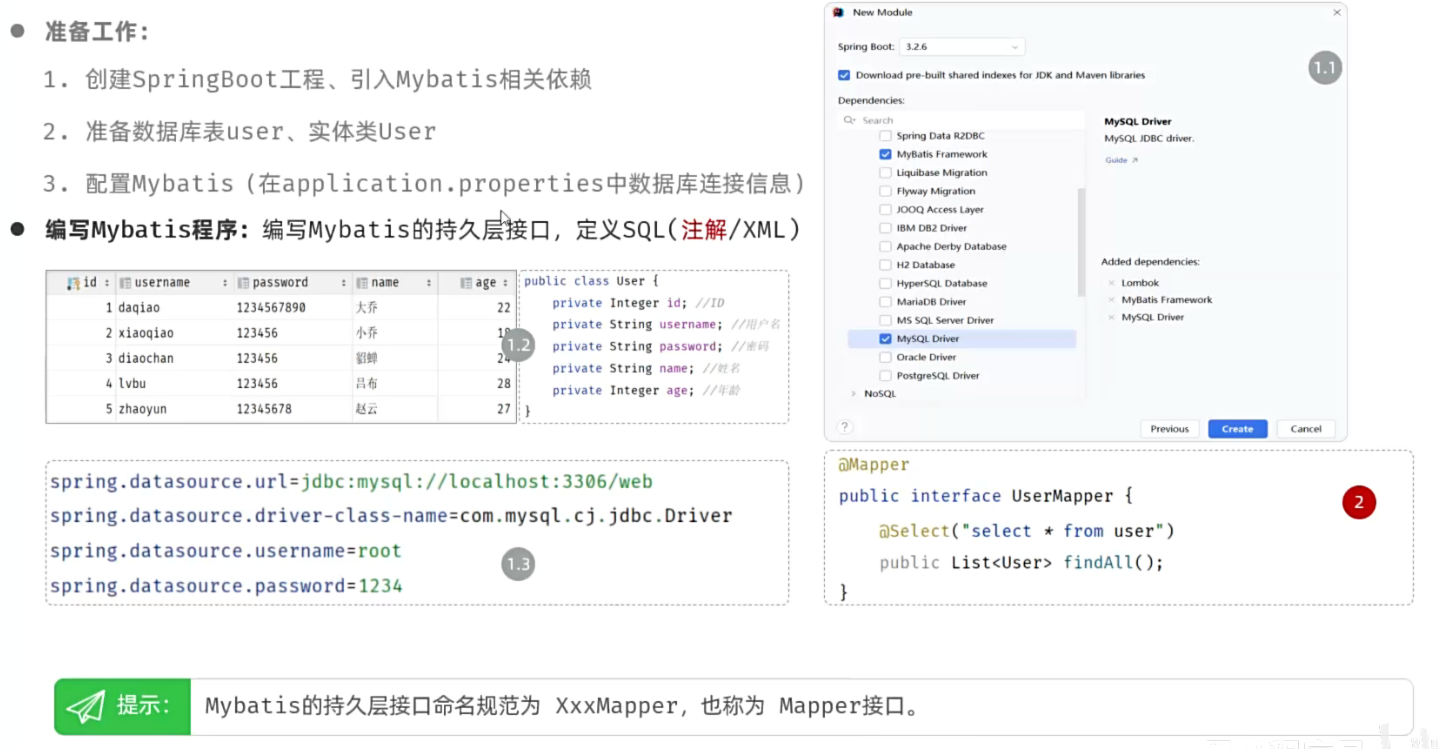Select password cell '1234567890'

tap(271, 308)
